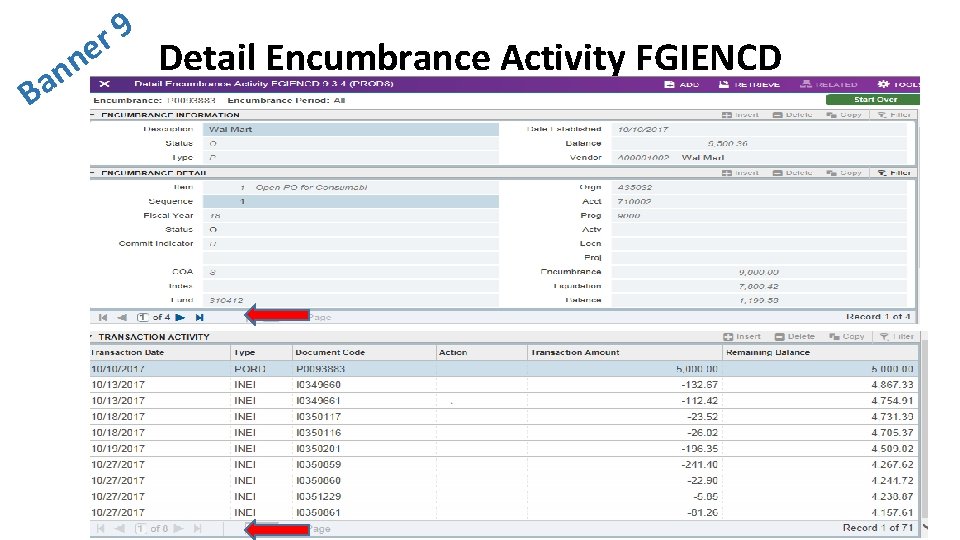Click the Encumbrance amount 9,000.00

(x=759, y=272)
